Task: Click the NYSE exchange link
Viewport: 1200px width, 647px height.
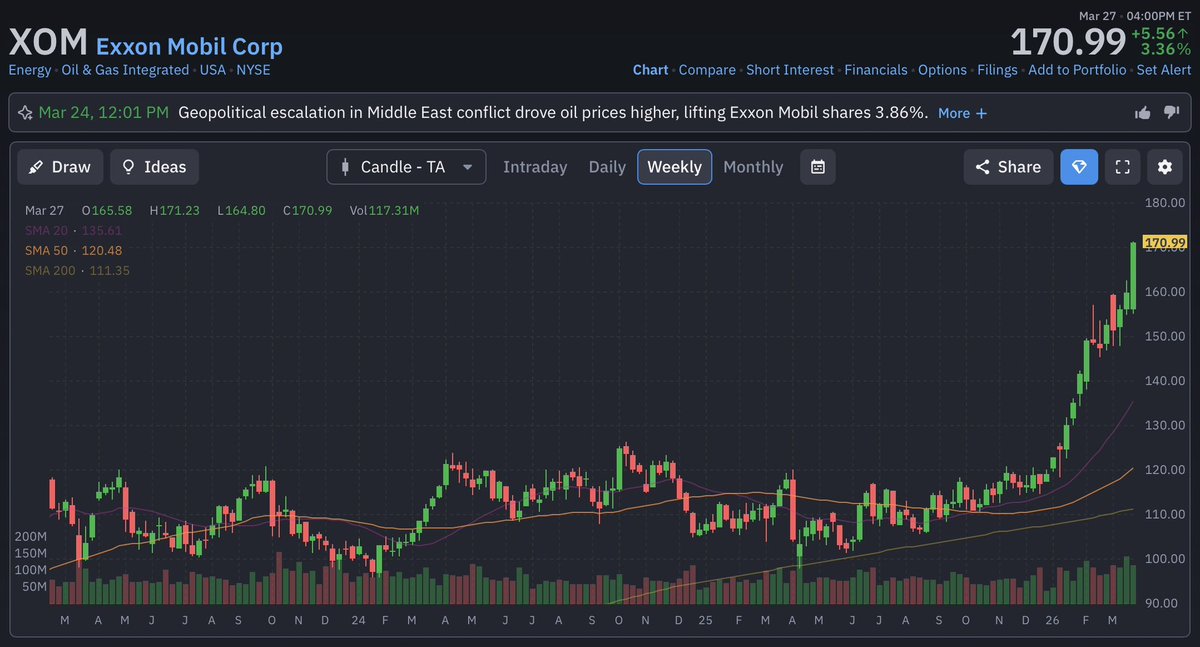Action: point(253,70)
